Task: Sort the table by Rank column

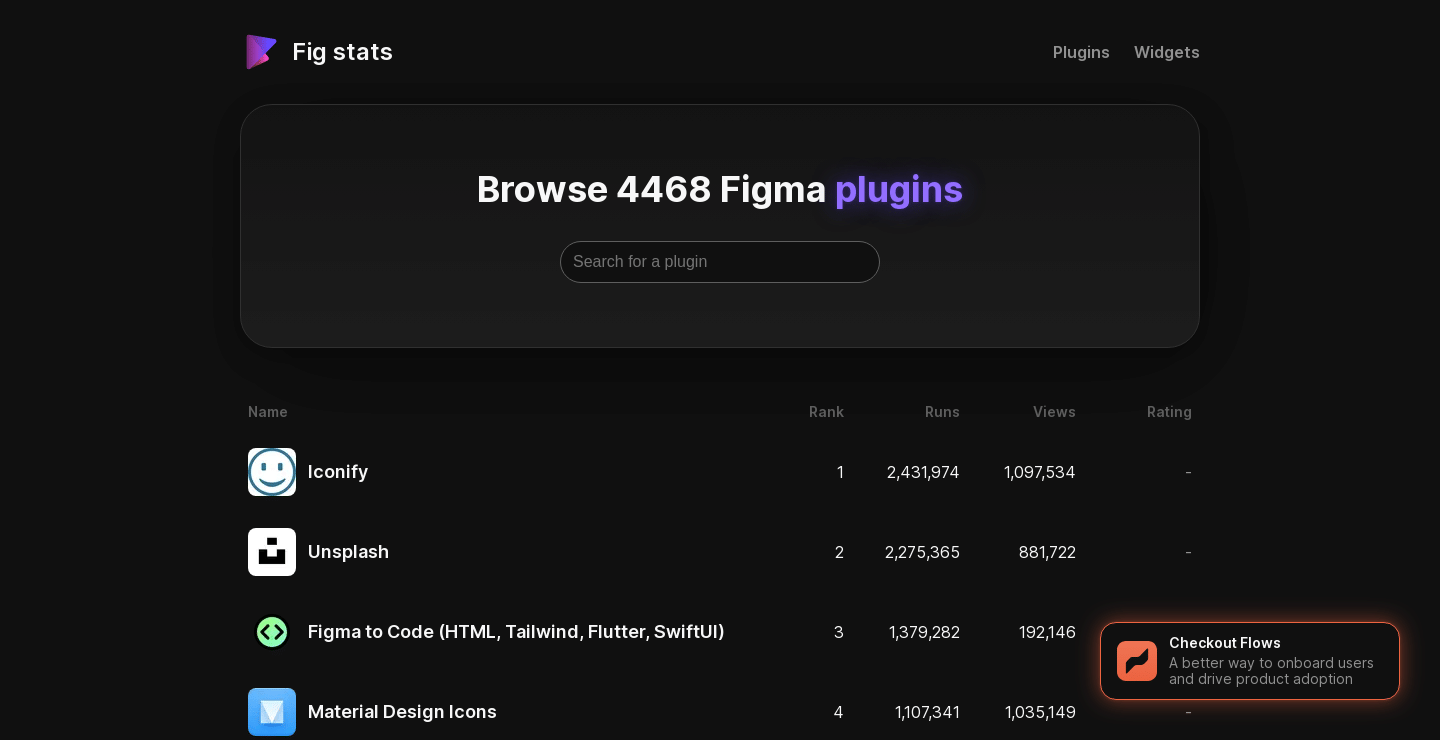Action: pos(826,412)
